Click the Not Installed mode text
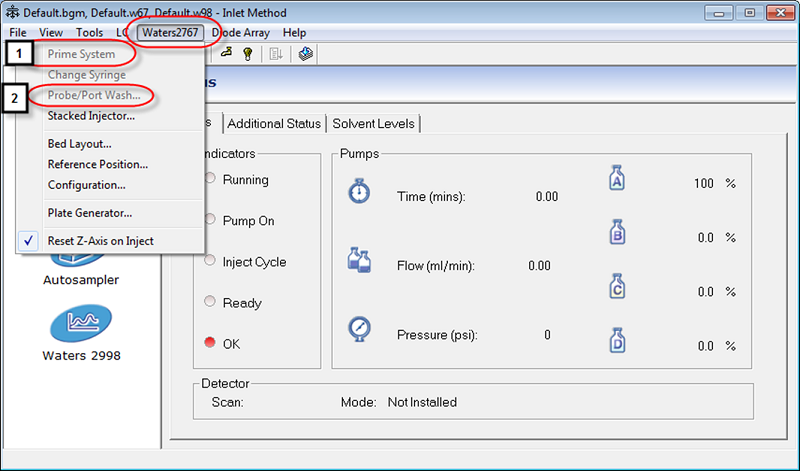Viewport: 800px width, 471px height. click(422, 402)
